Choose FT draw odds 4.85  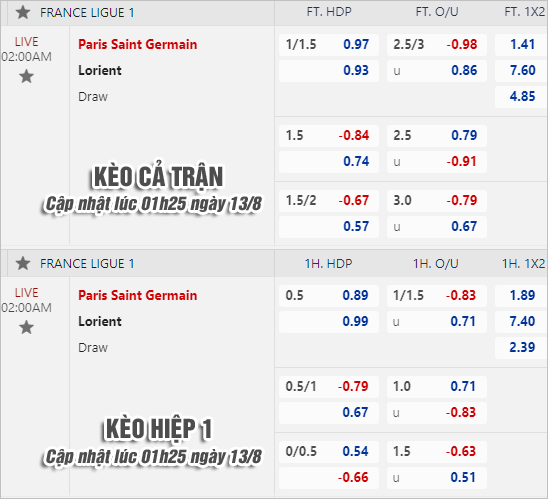coord(521,96)
